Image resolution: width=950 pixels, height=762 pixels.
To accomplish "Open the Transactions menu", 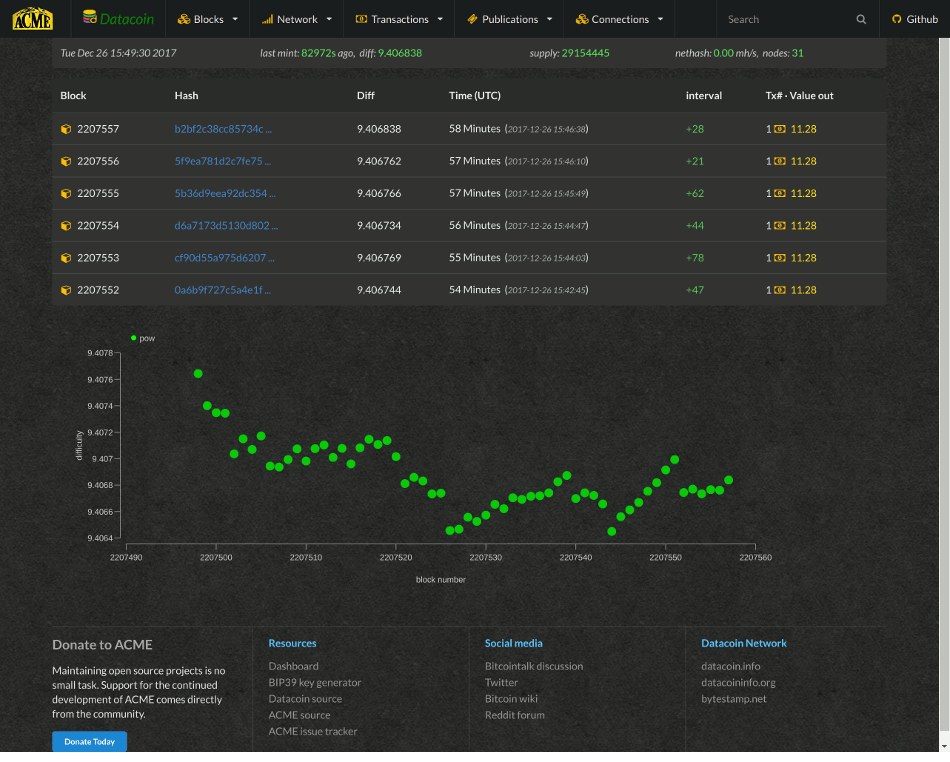I will pos(399,19).
